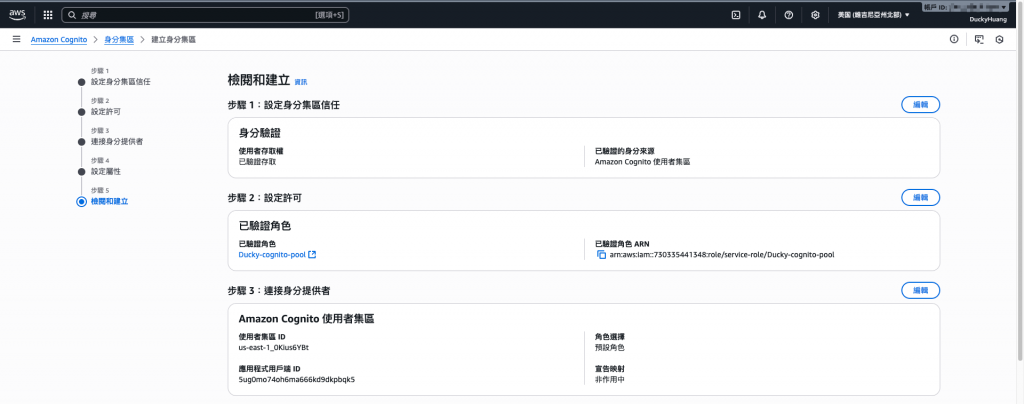Viewport: 1024px width, 404px height.
Task: Launch CloudShell terminal icon
Action: click(x=735, y=15)
